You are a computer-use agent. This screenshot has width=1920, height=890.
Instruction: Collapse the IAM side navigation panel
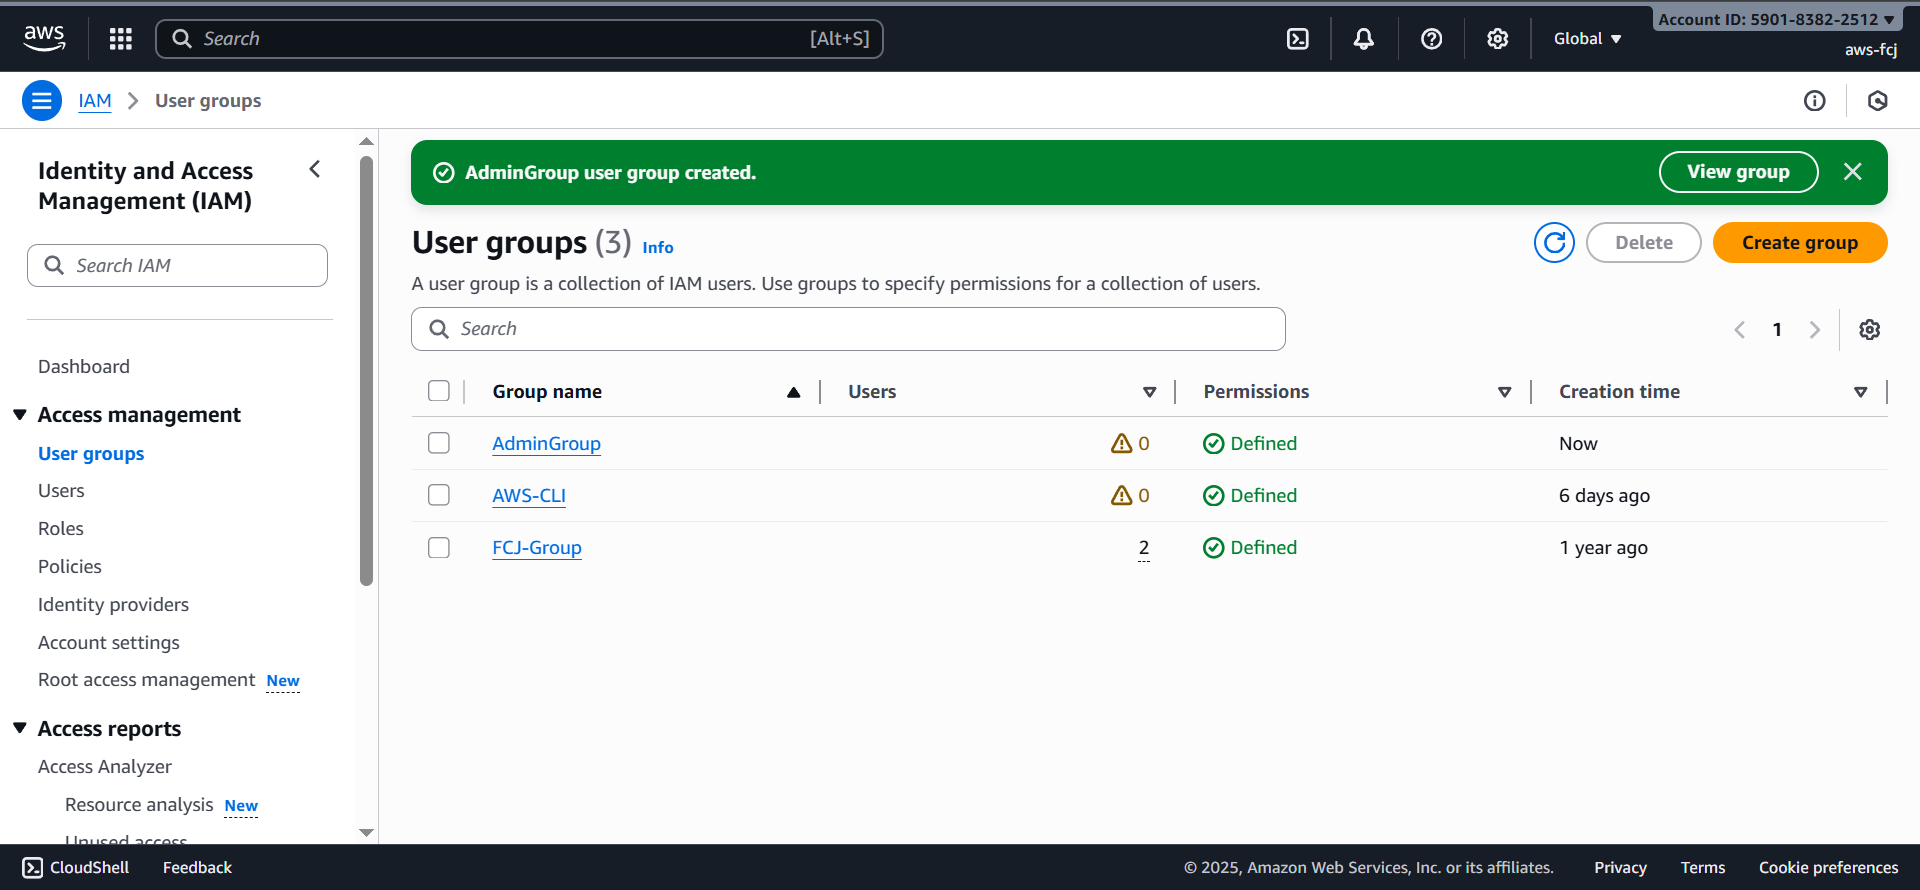(x=315, y=169)
